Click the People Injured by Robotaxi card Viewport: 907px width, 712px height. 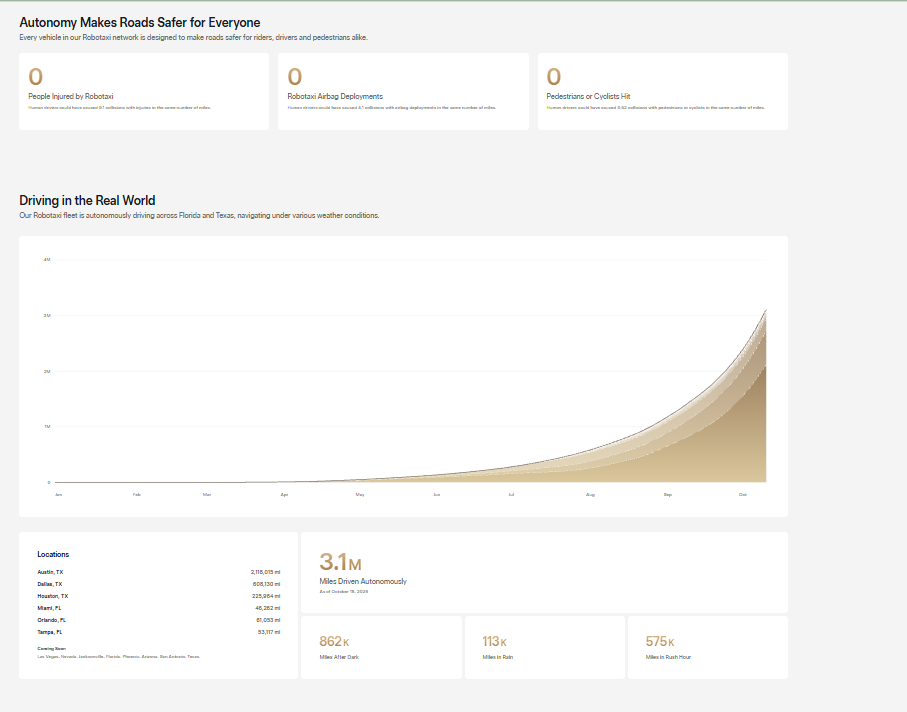click(x=144, y=91)
